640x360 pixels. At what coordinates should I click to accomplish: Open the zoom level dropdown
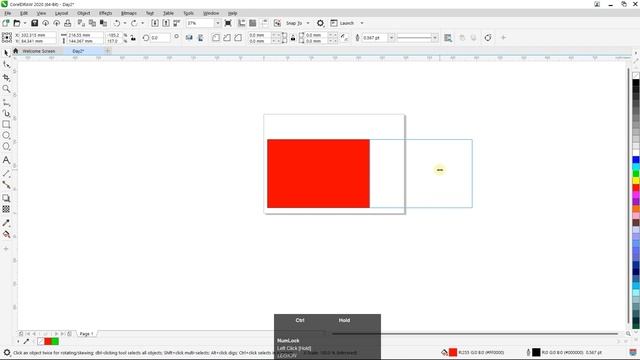tap(217, 23)
